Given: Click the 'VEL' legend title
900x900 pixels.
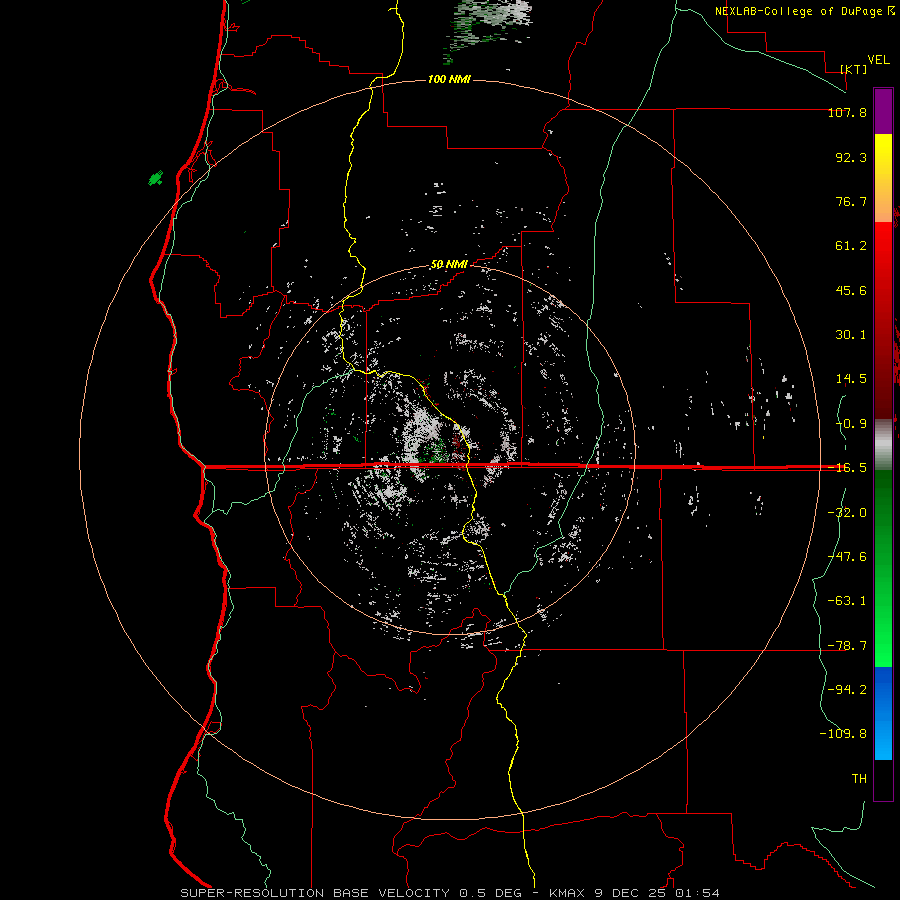Looking at the screenshot, I should pyautogui.click(x=879, y=60).
